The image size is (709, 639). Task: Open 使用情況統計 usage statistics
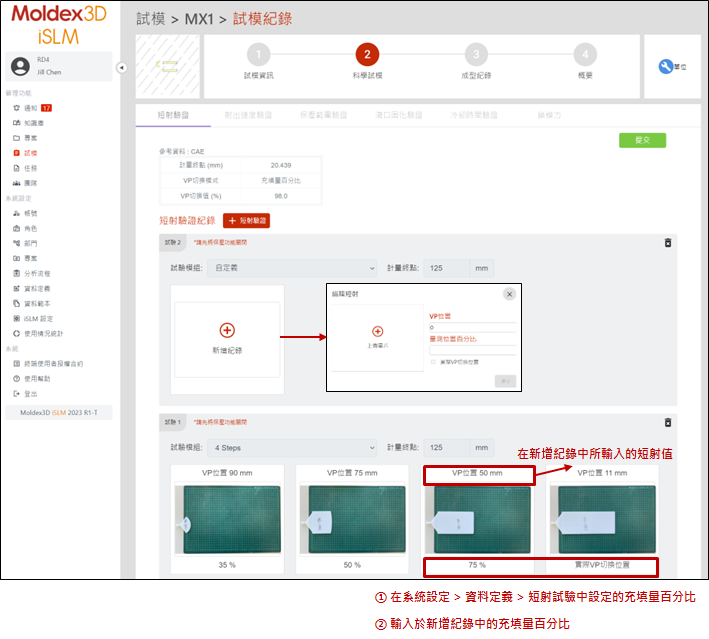[38, 334]
